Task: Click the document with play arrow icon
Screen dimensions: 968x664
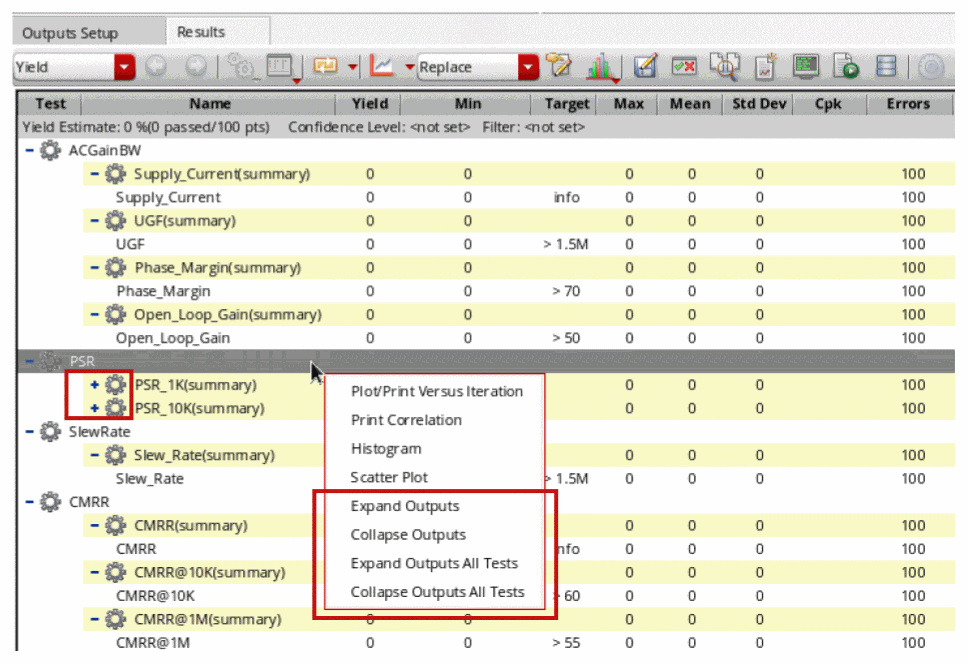Action: [x=848, y=67]
